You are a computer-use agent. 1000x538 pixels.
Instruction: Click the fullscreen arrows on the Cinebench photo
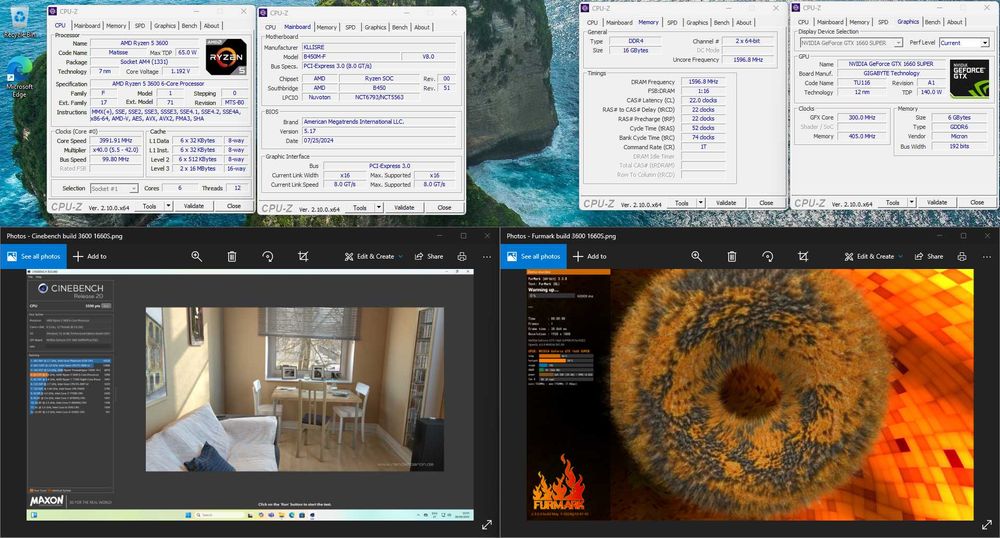pos(487,525)
